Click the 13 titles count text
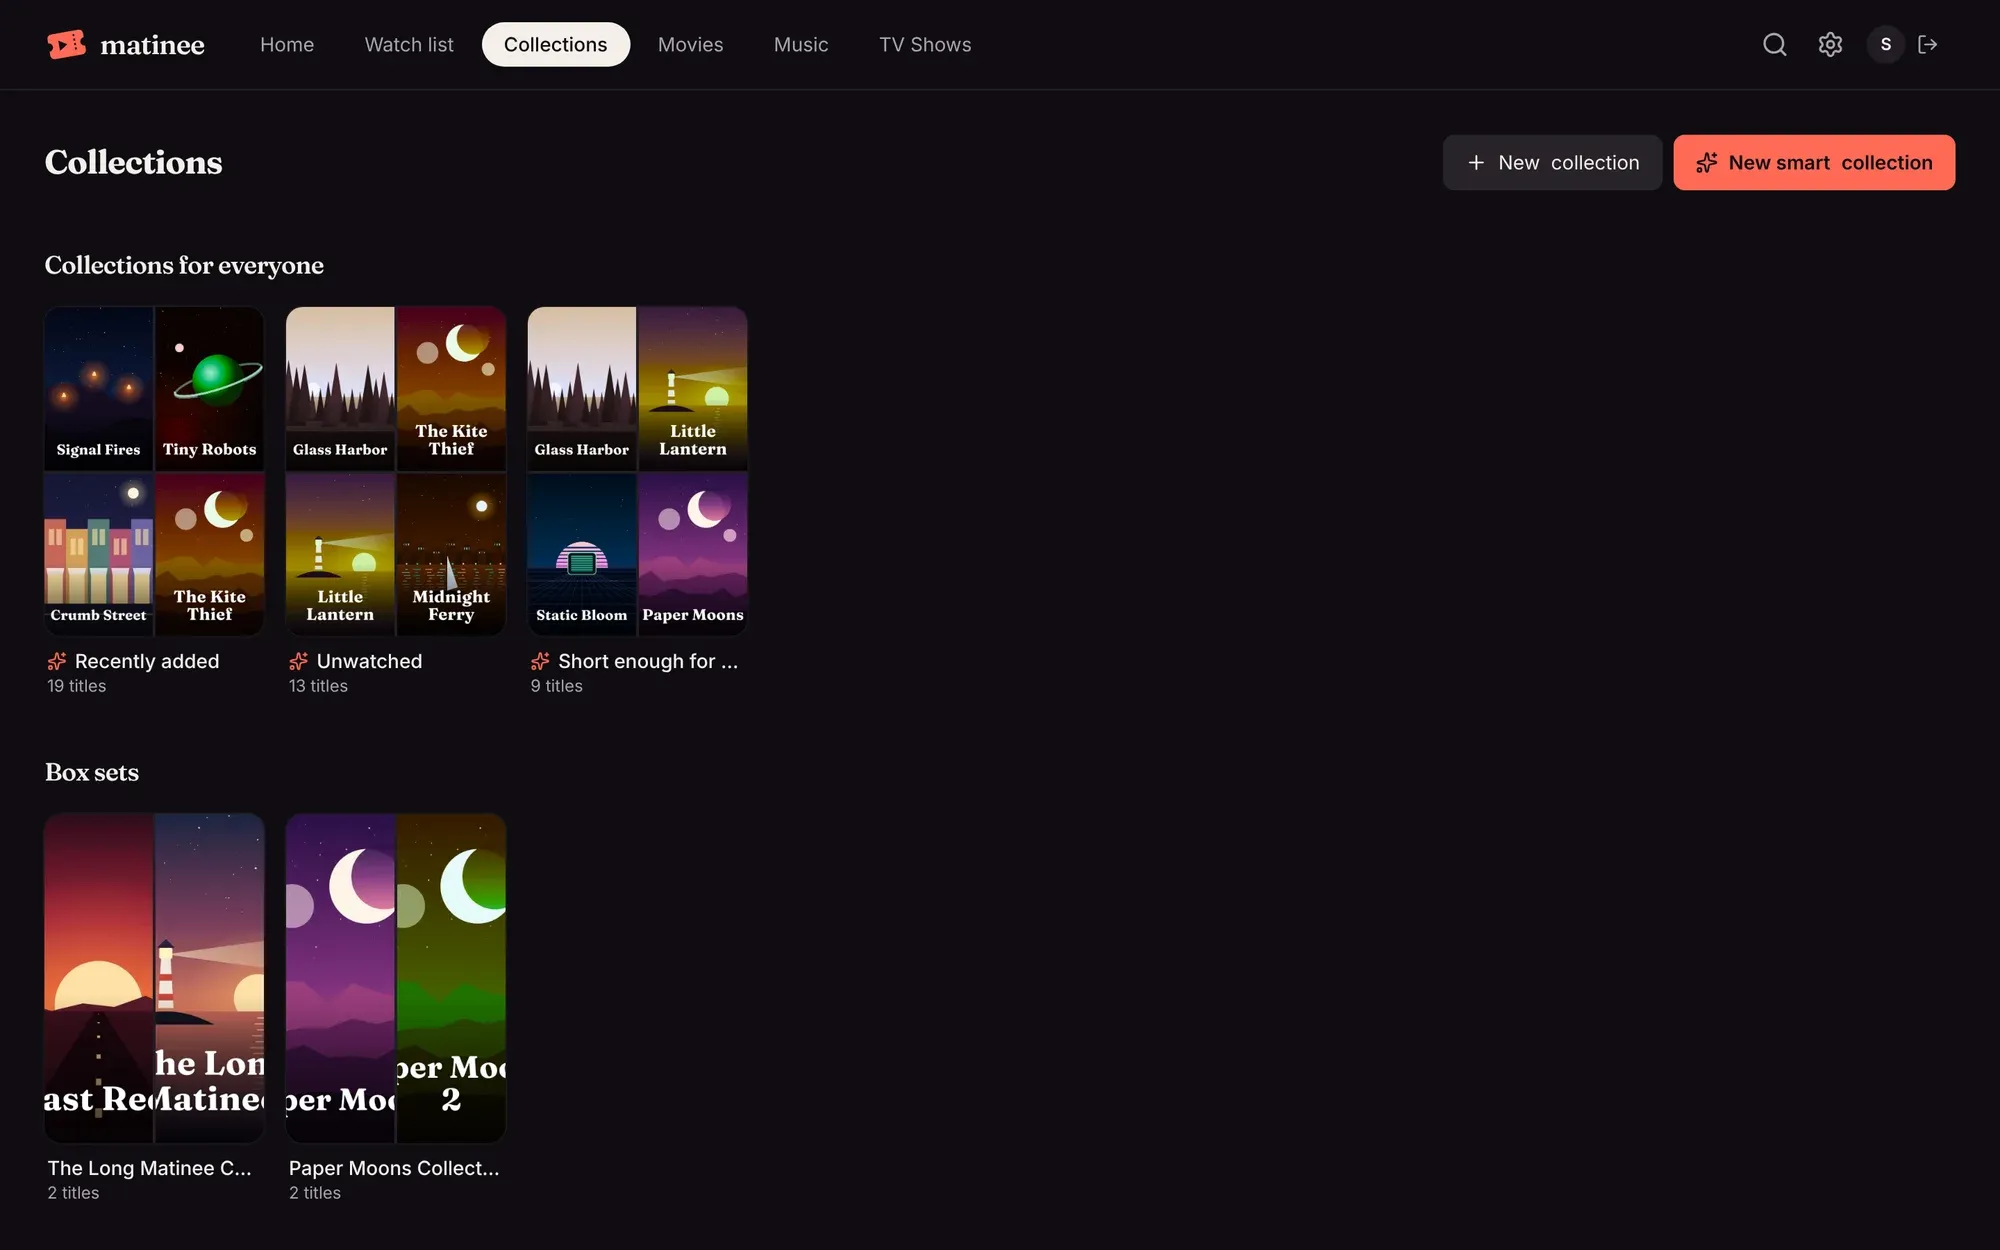 [x=318, y=686]
